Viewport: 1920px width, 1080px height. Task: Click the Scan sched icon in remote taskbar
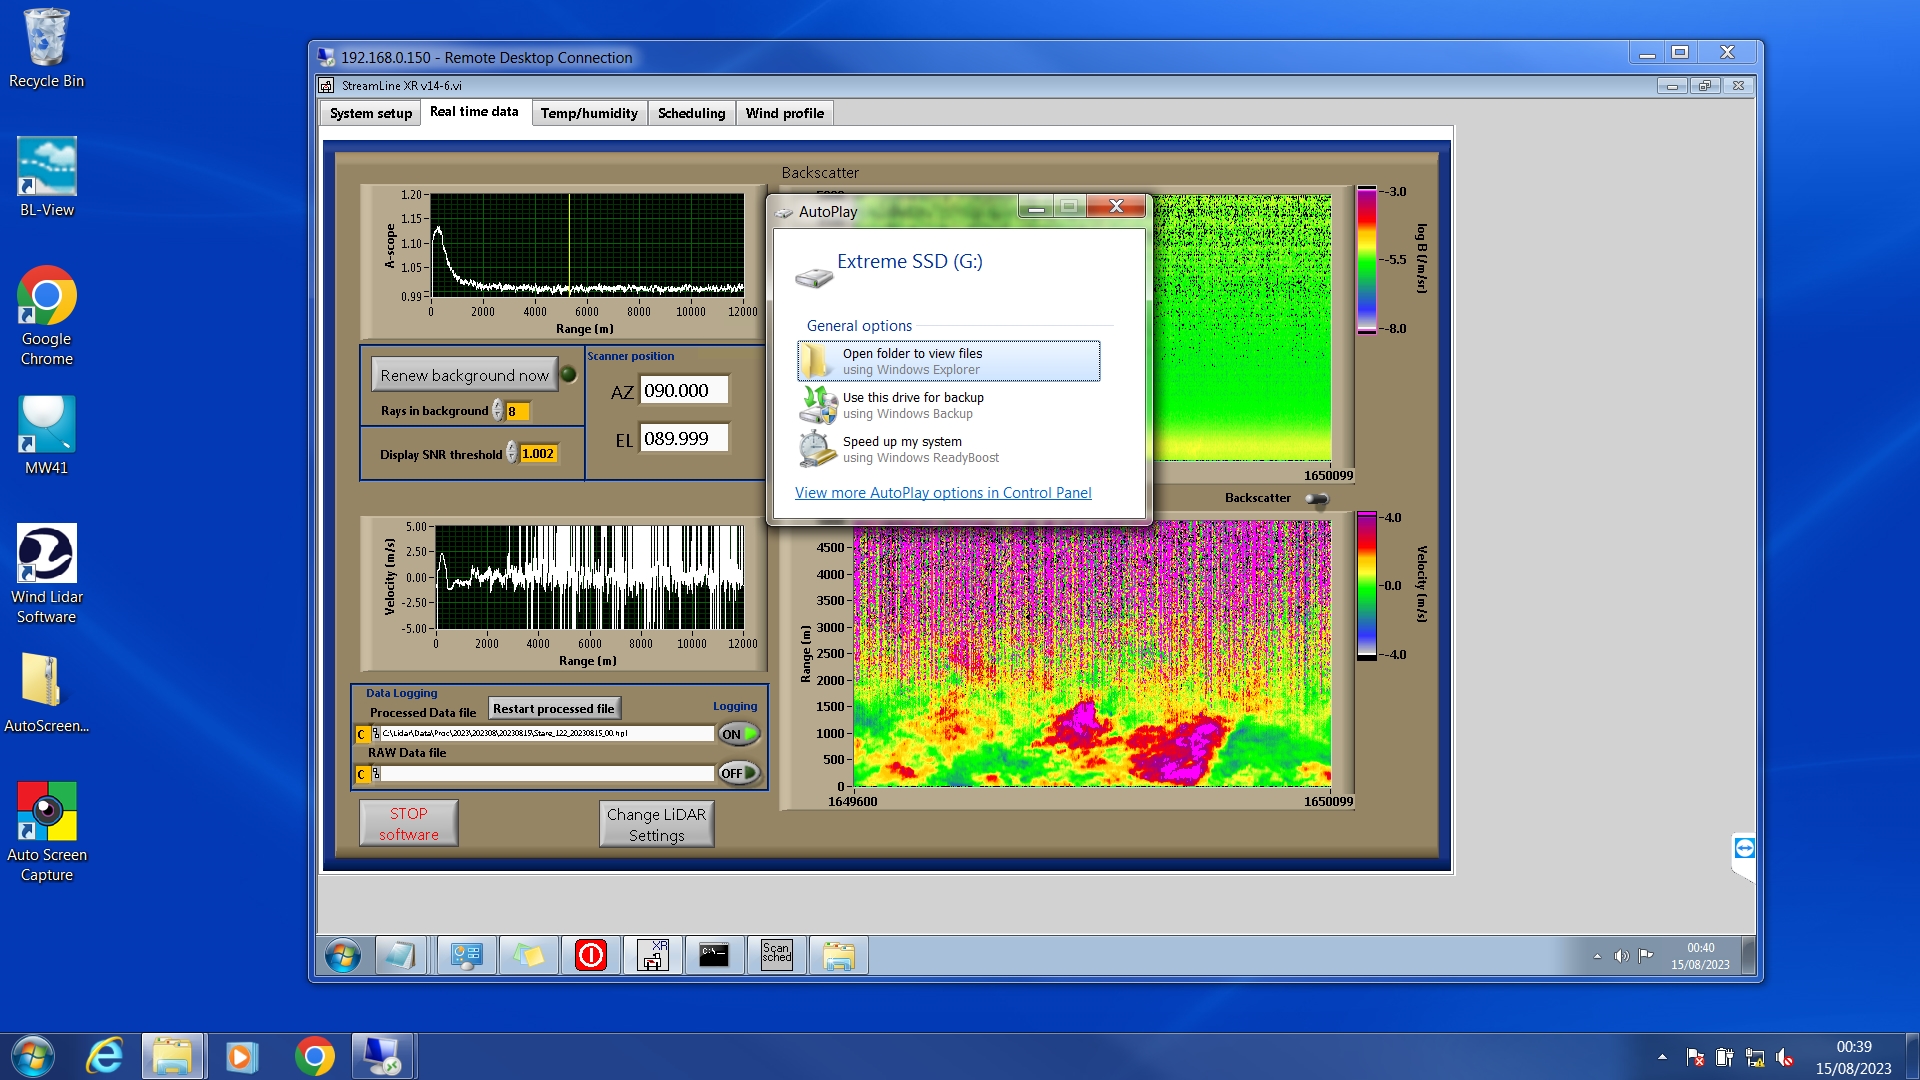click(776, 955)
